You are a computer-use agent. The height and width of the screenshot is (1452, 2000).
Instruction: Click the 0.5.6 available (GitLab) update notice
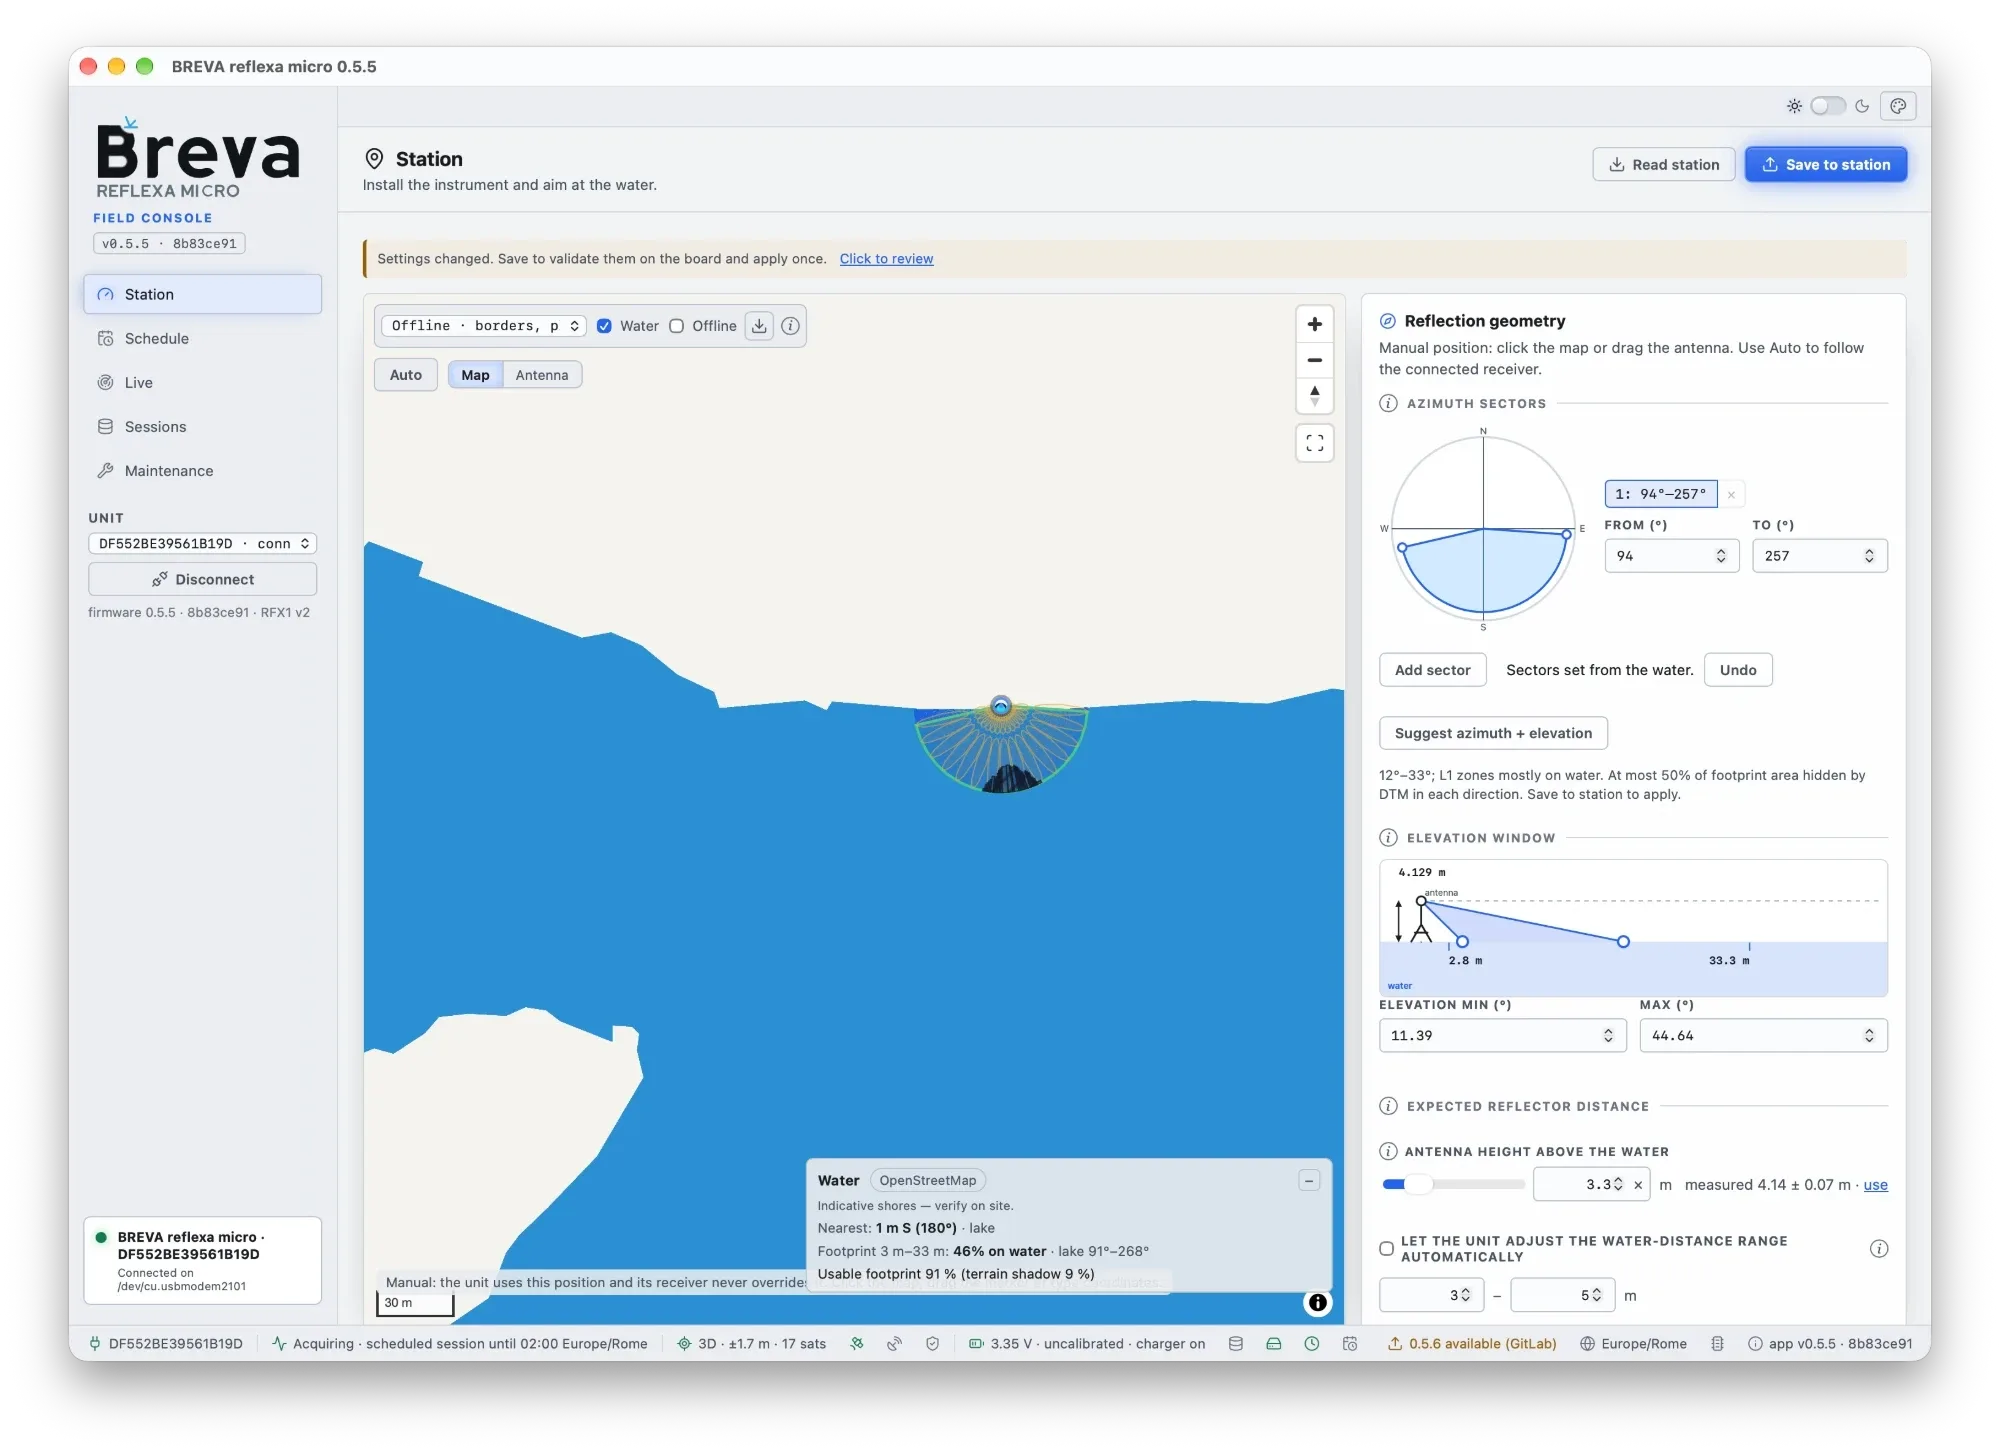(1471, 1344)
